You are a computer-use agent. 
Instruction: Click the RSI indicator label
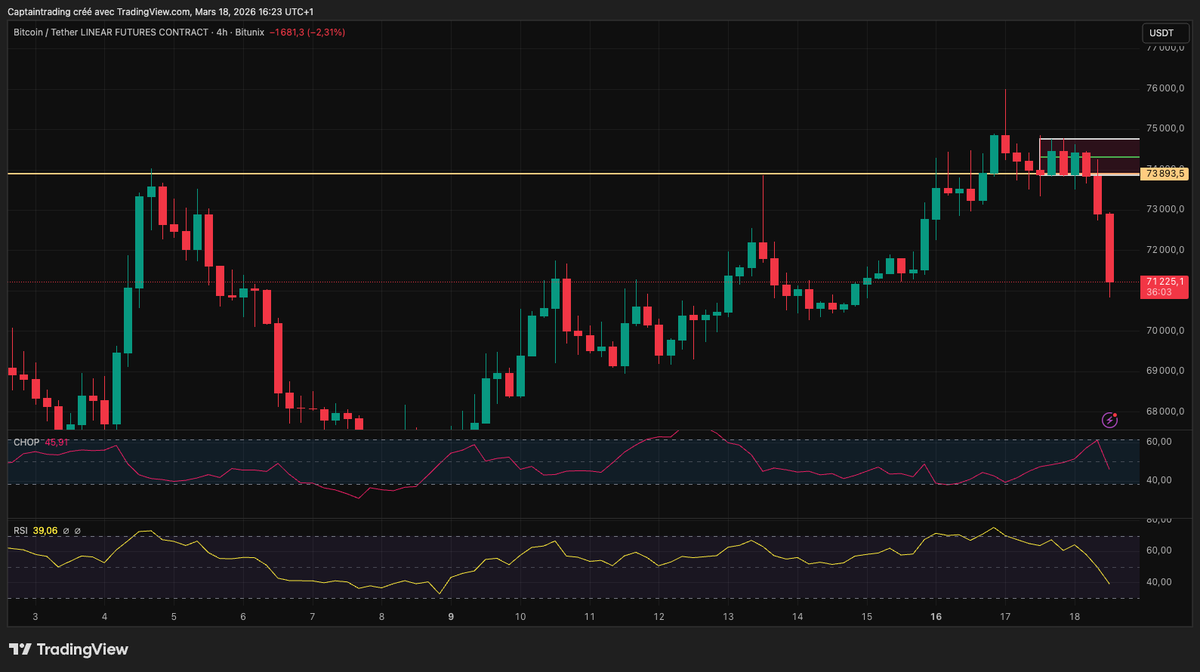tap(20, 530)
